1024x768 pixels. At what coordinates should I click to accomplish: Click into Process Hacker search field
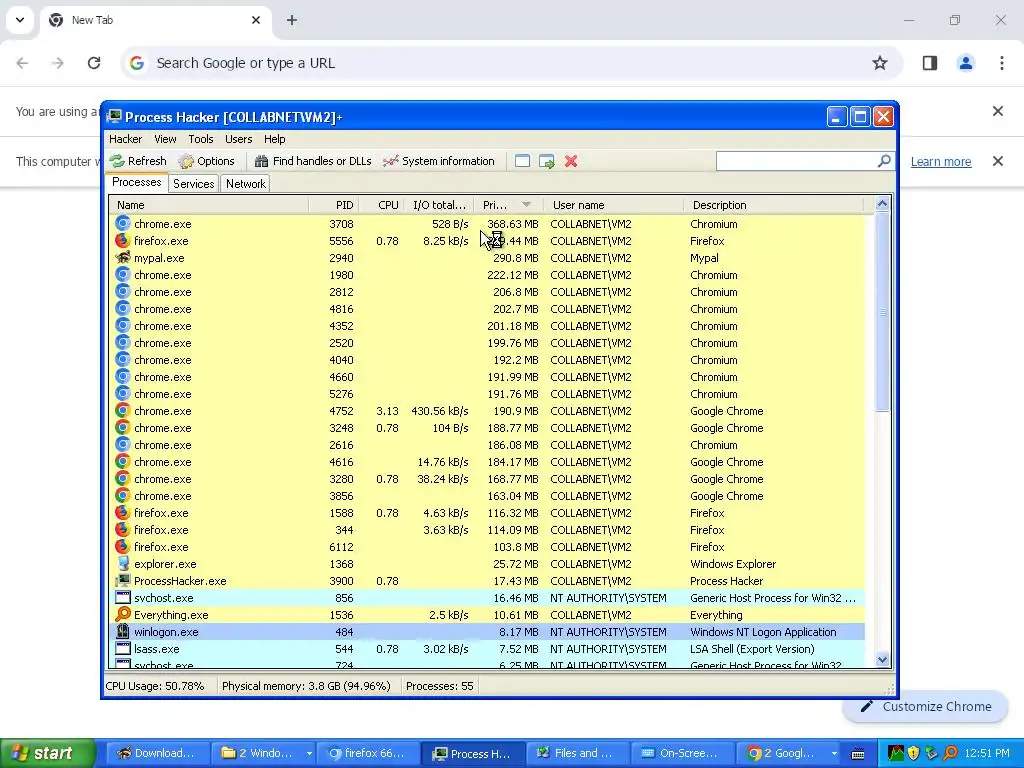796,161
